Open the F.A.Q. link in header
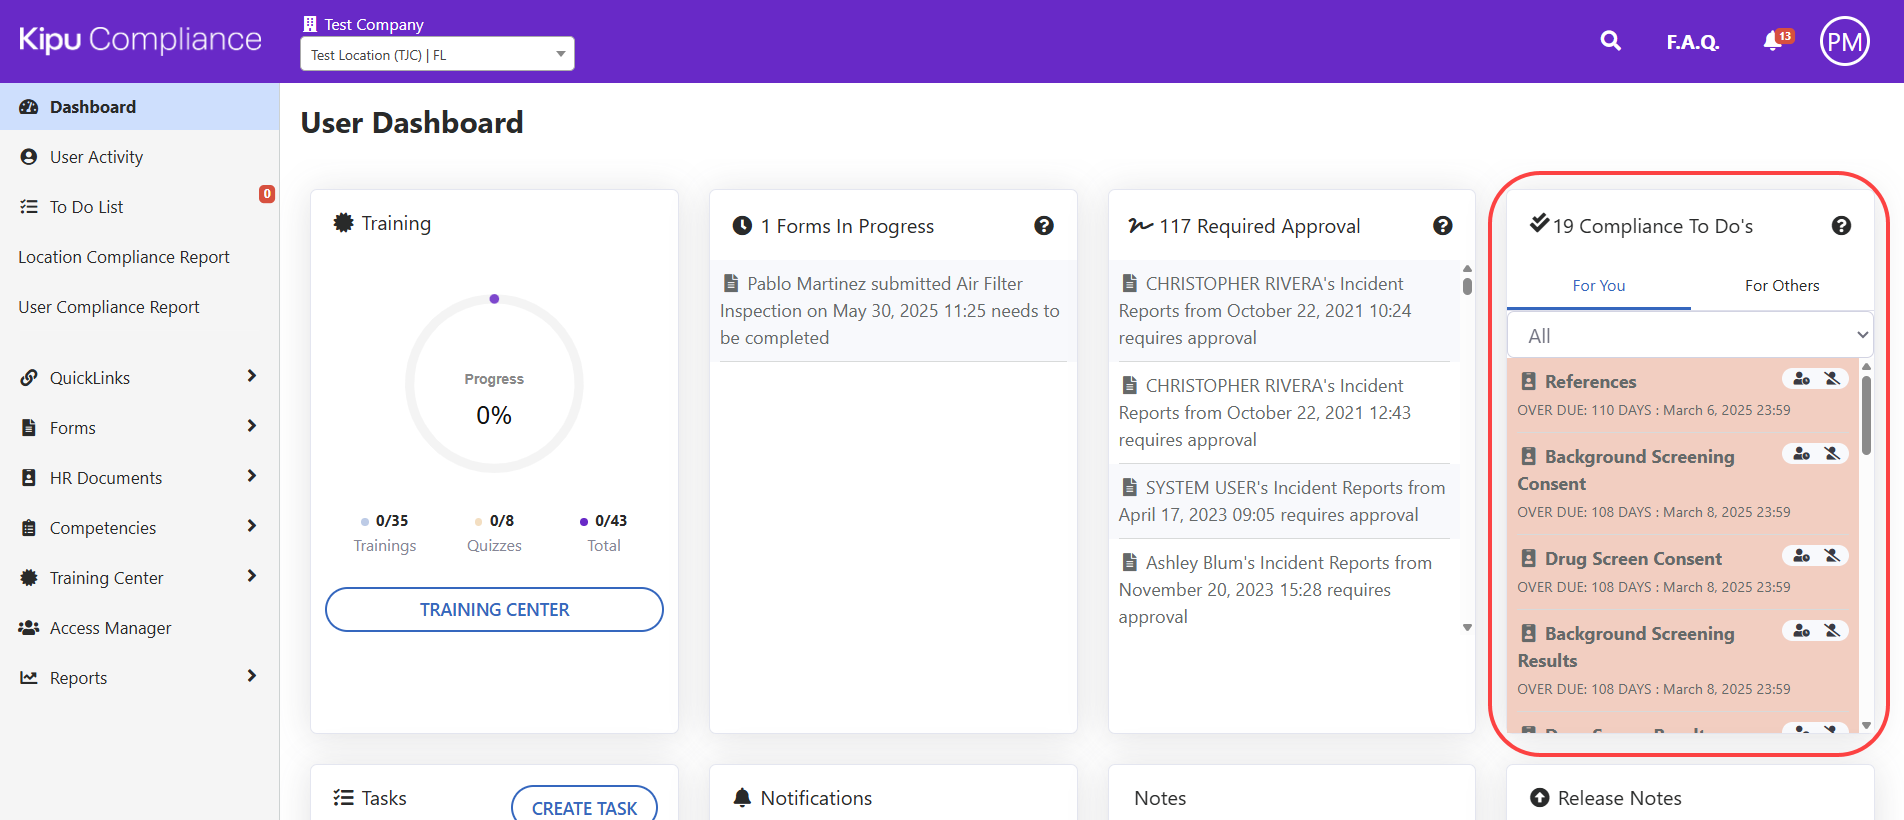Screen dimensions: 1904x820 (x=1692, y=42)
